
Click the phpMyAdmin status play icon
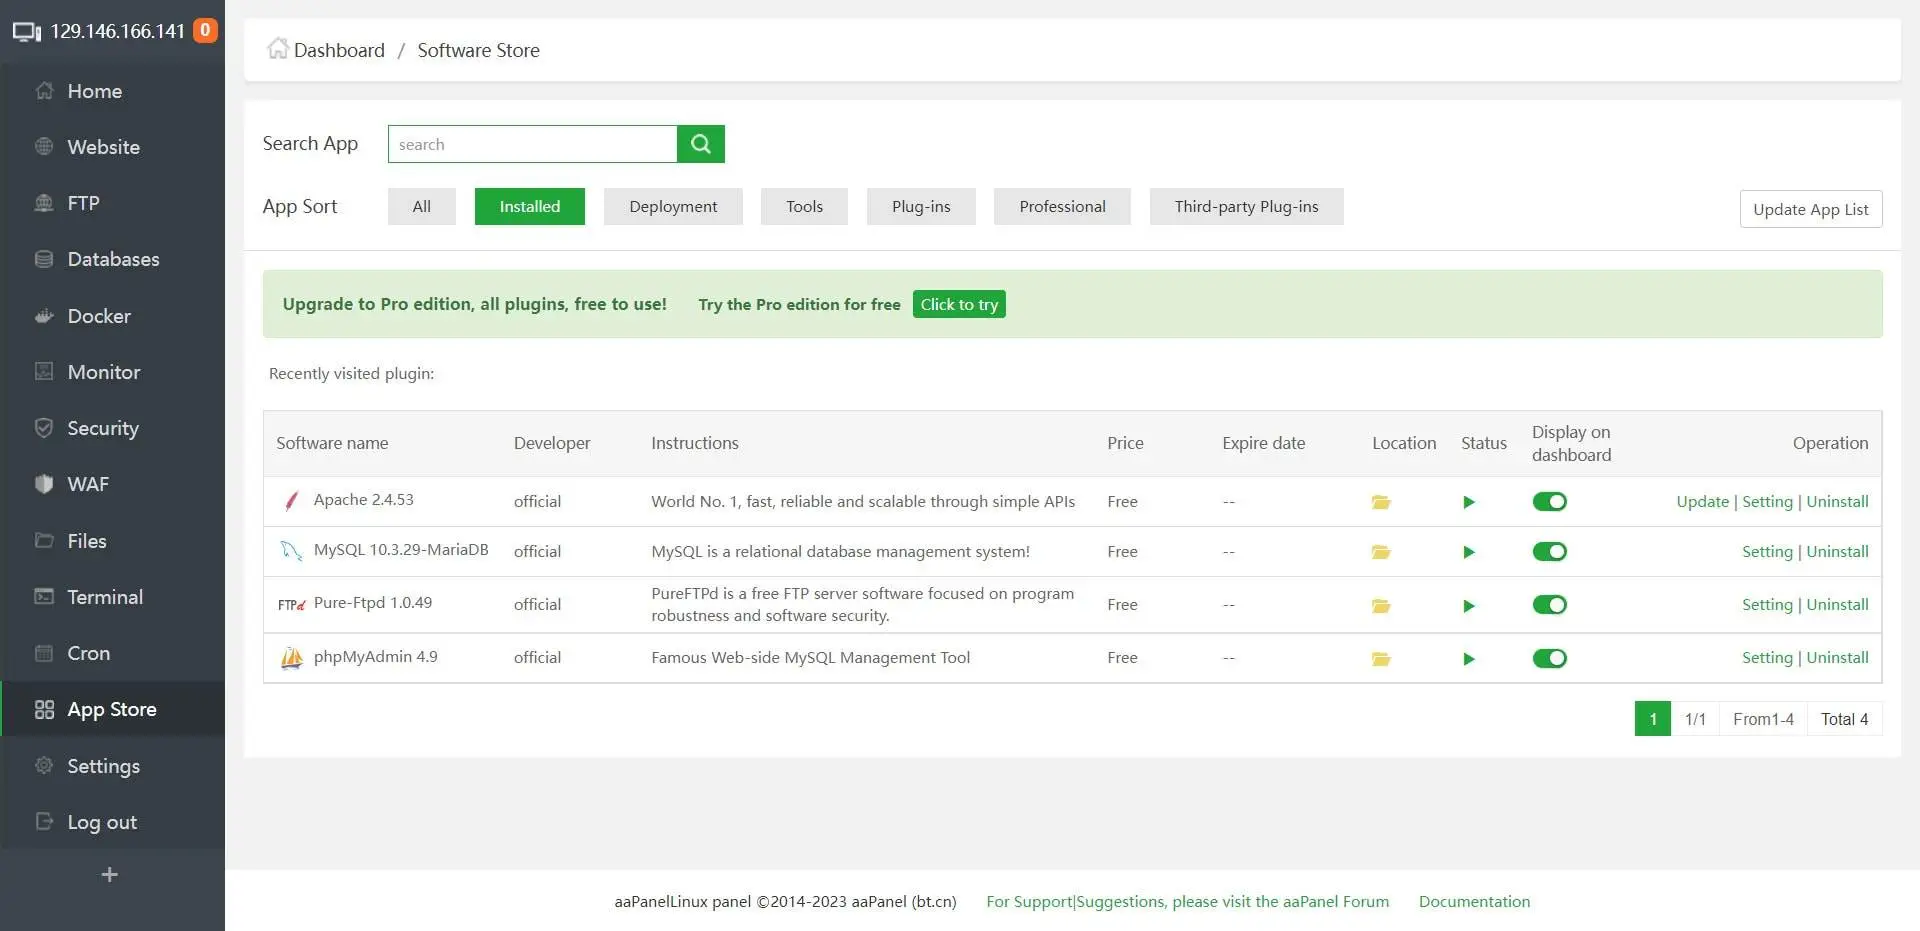(x=1469, y=658)
